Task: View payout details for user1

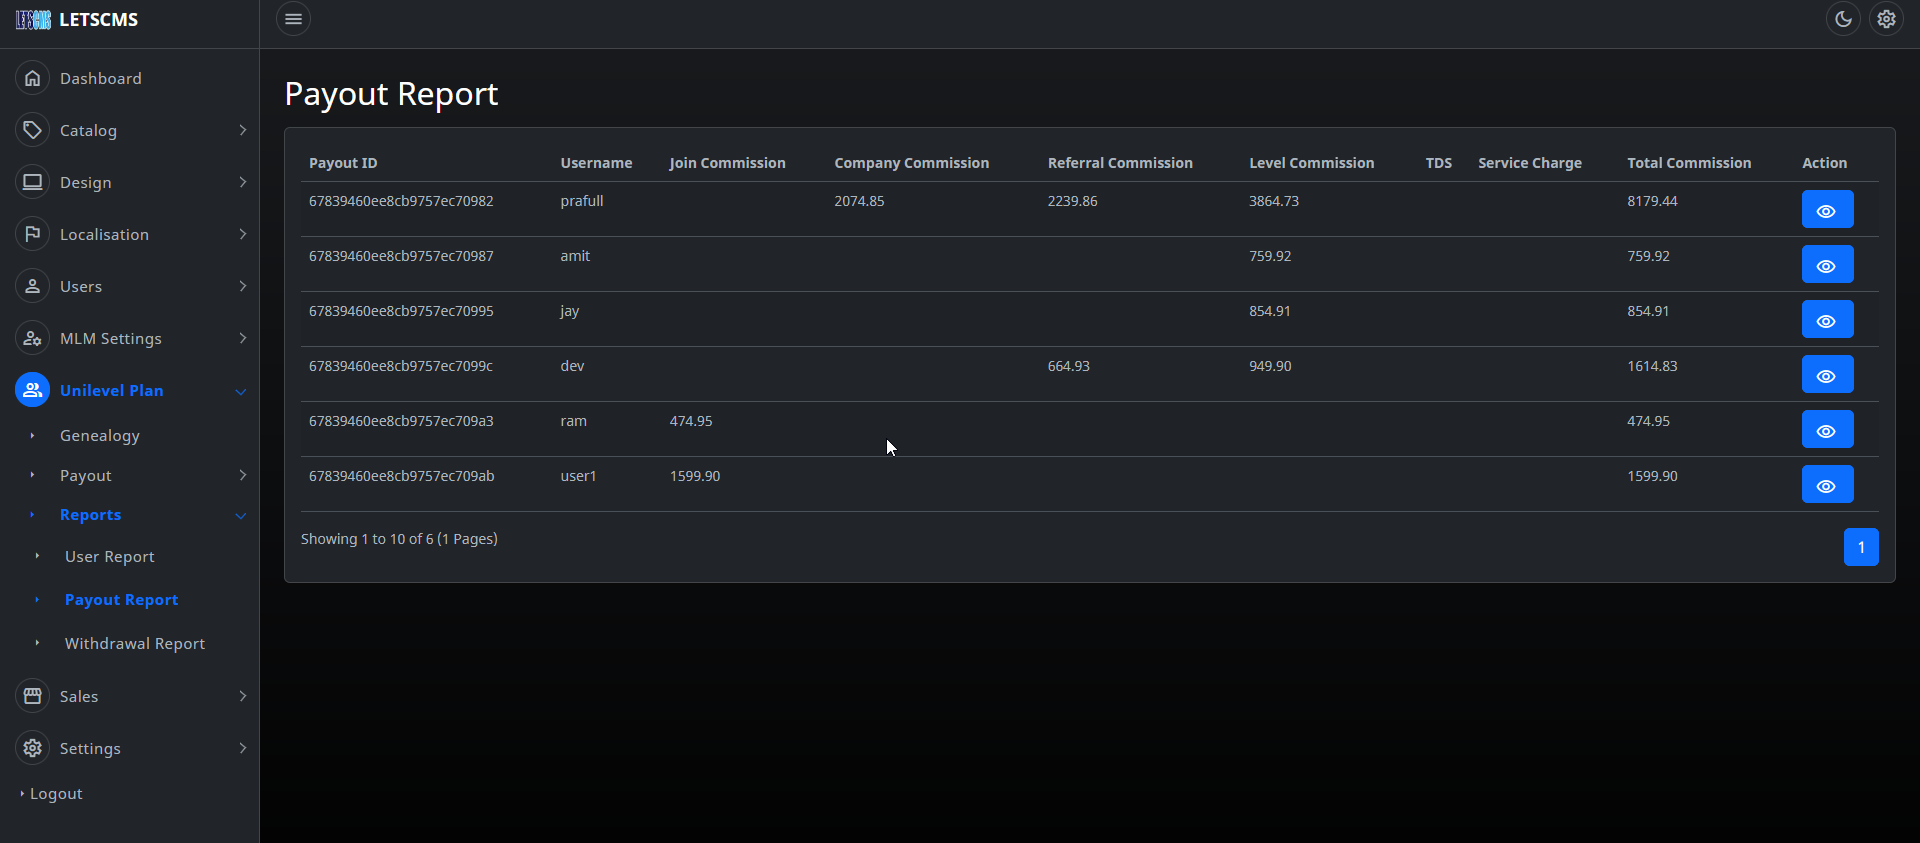Action: click(x=1826, y=485)
